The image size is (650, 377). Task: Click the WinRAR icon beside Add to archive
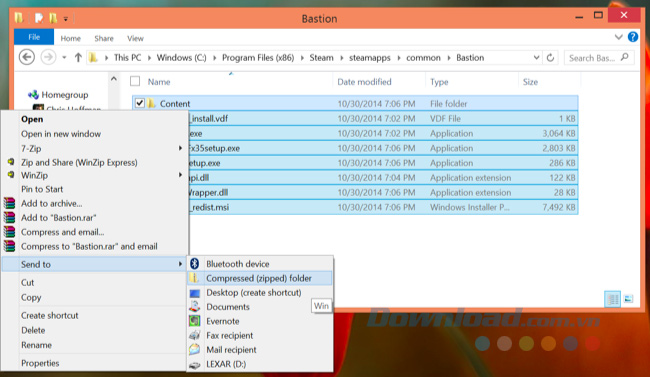(10, 203)
